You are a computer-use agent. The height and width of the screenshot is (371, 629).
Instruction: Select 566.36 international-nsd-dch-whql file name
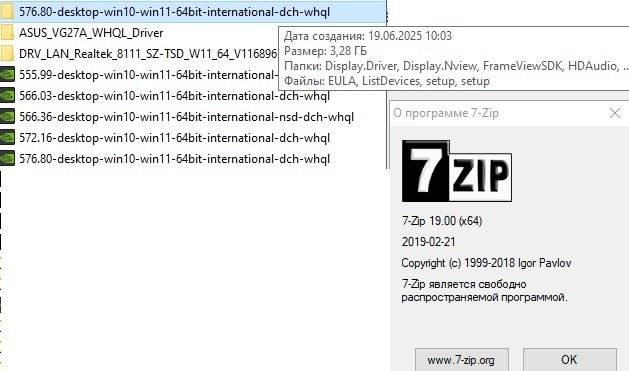187,117
